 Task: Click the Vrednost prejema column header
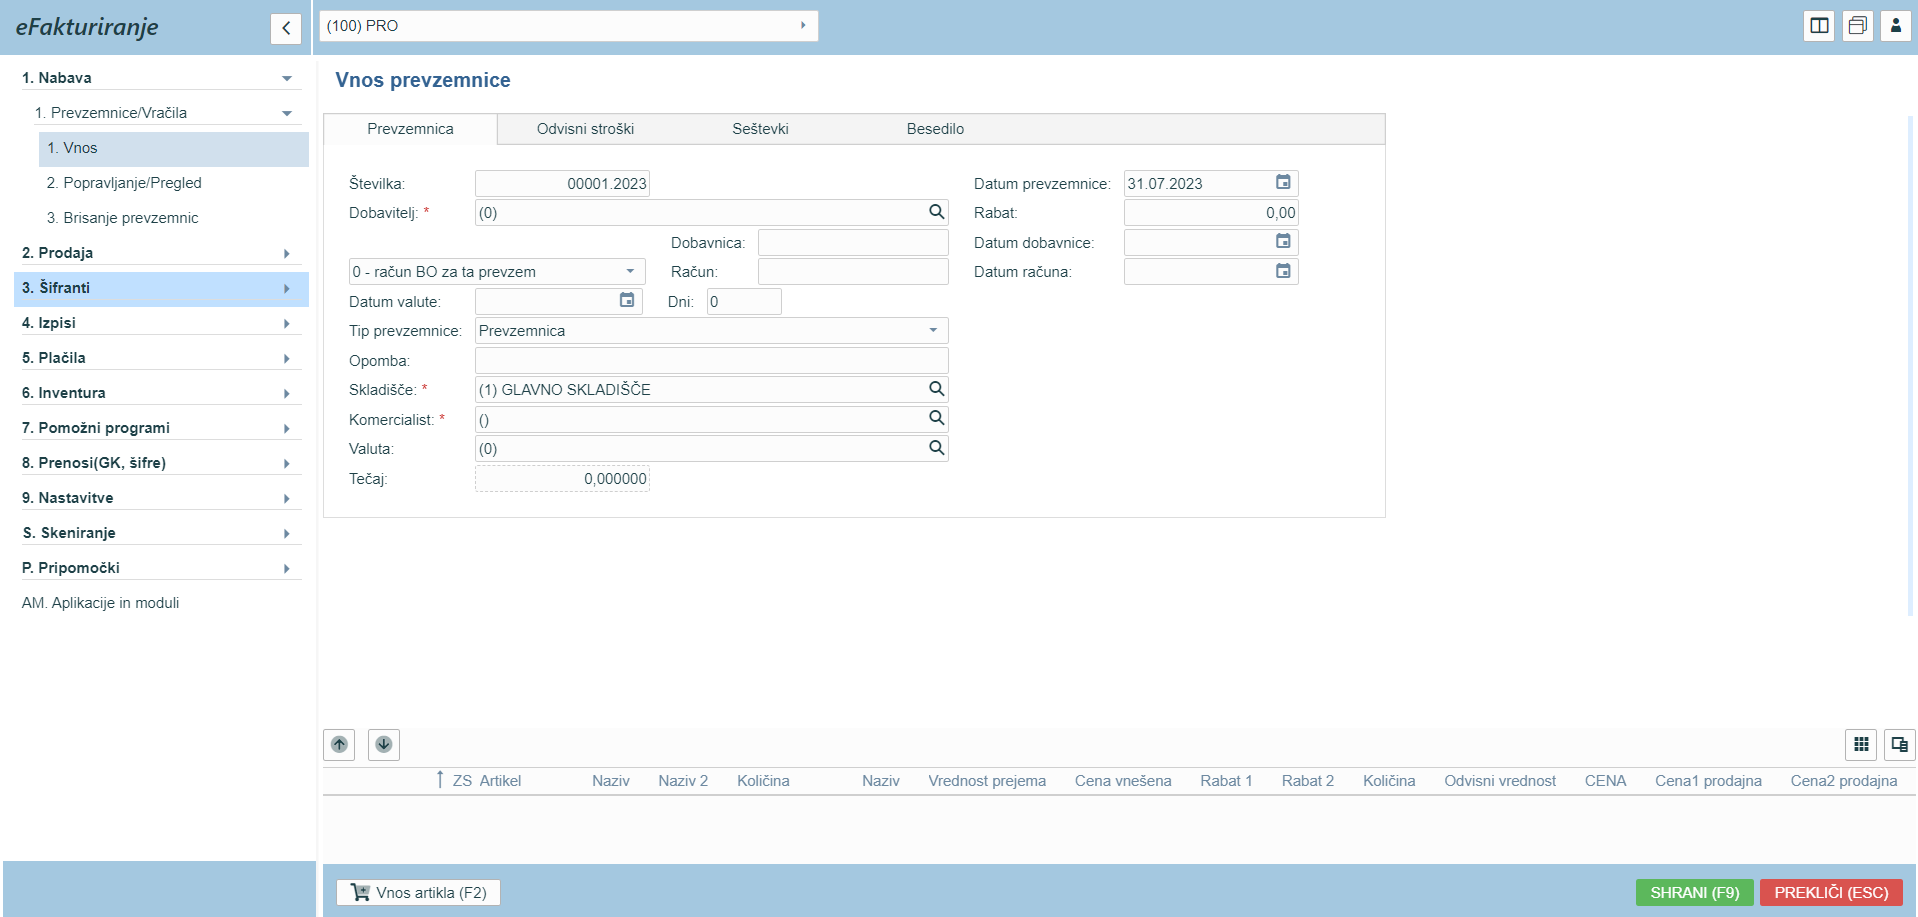(x=987, y=781)
